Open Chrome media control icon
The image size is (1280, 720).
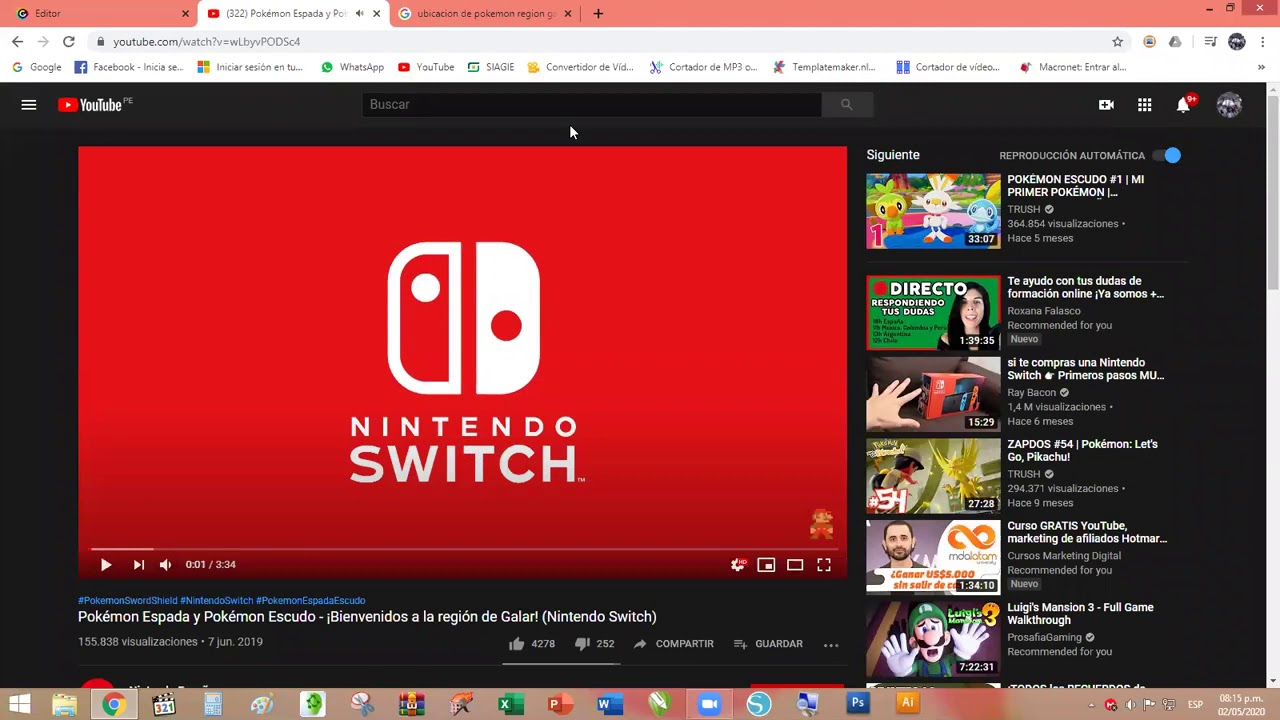1210,42
